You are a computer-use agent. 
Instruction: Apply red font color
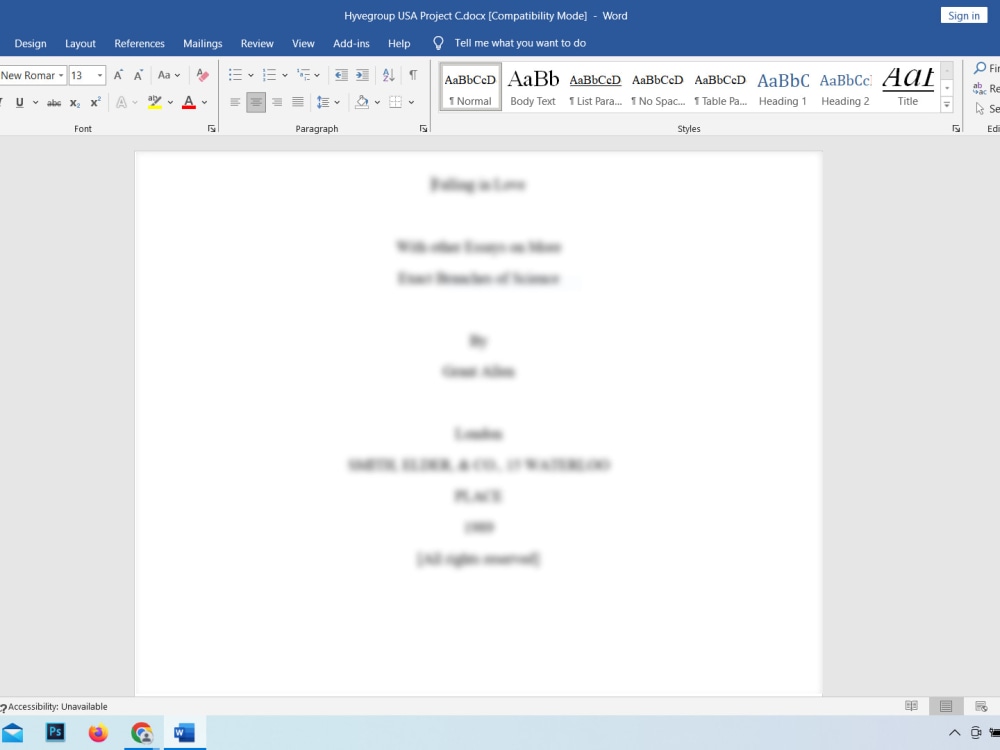click(189, 102)
